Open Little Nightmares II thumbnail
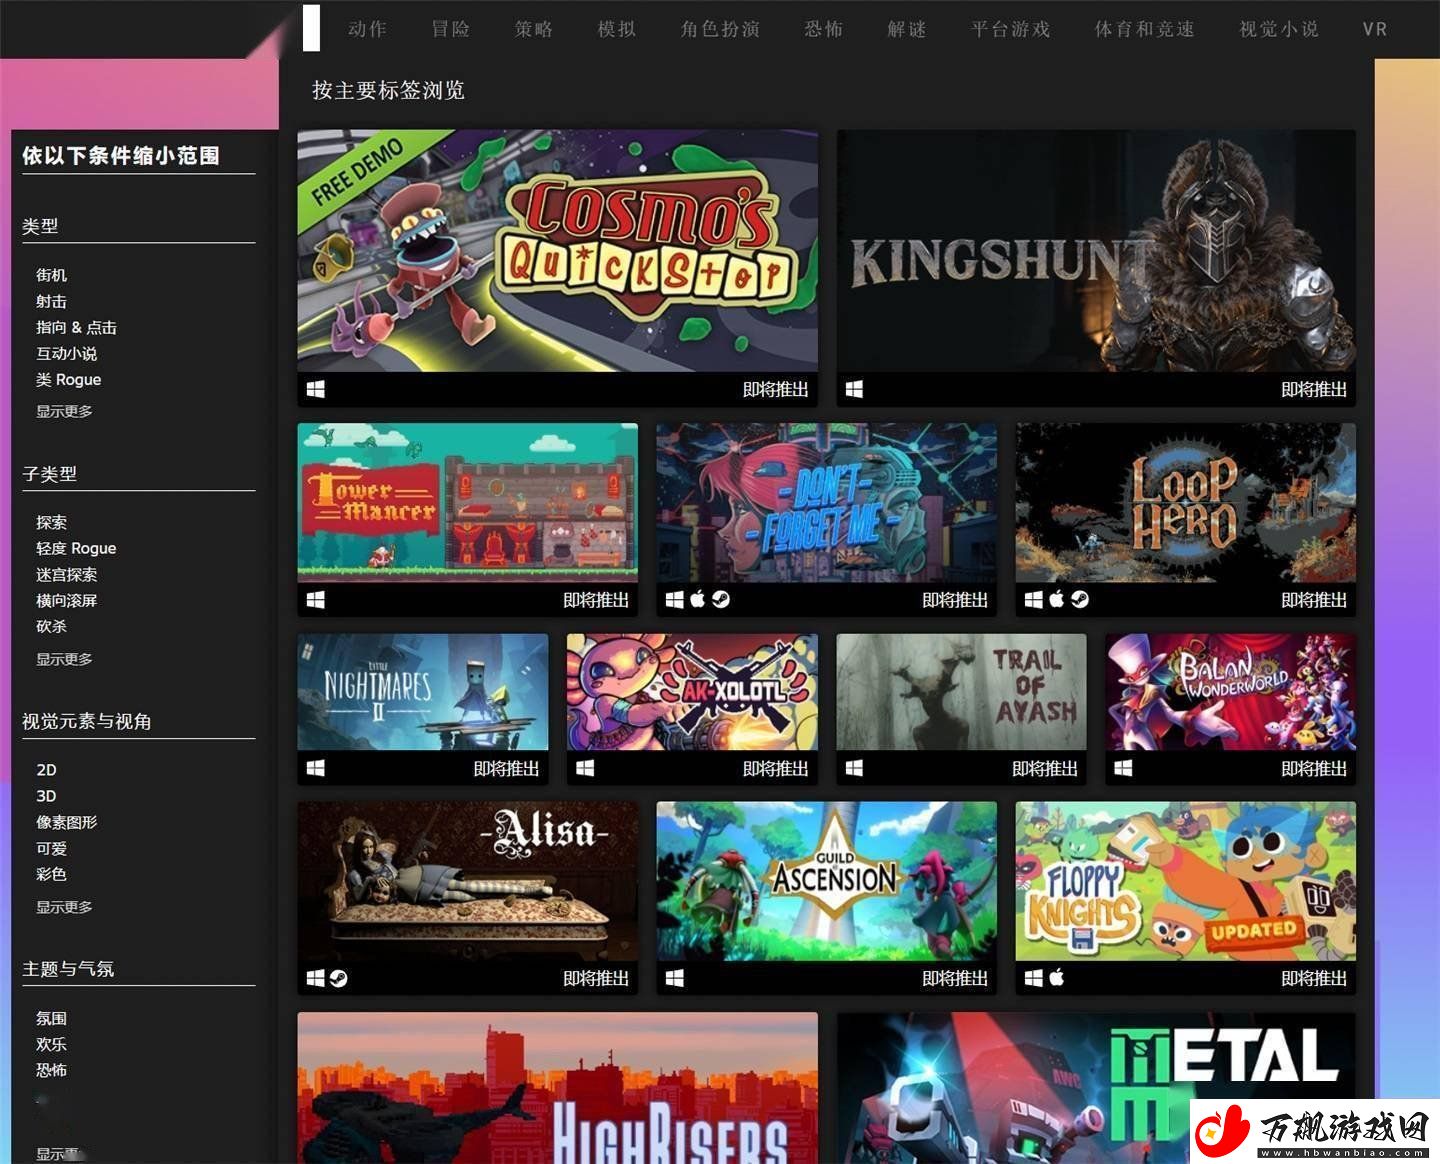Screen dimensions: 1440x1164 pyautogui.click(x=423, y=692)
